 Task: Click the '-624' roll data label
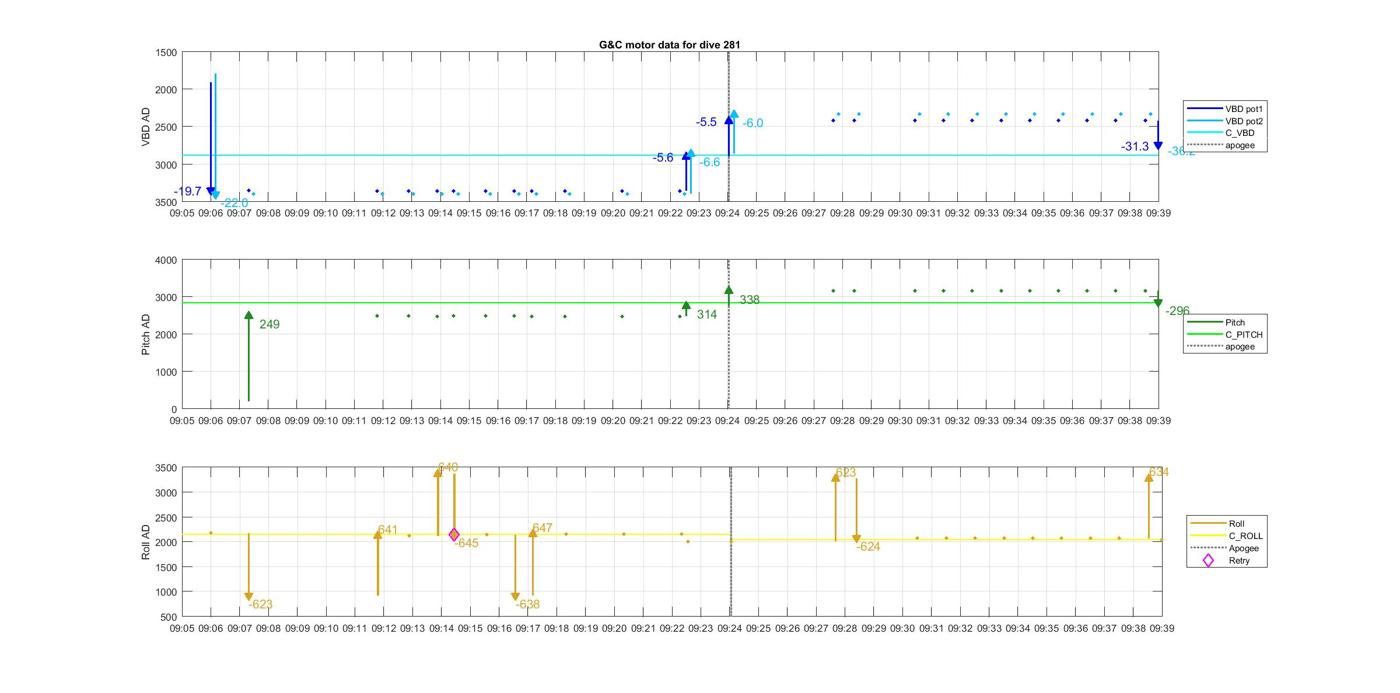(868, 546)
